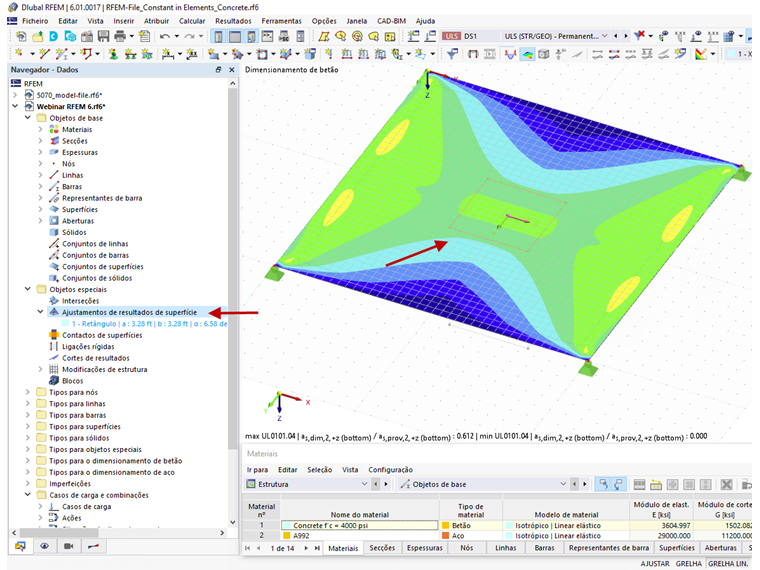Image resolution: width=760 pixels, height=570 pixels.
Task: Click the Dlubal cloud 'D' icon
Action: point(54,36)
